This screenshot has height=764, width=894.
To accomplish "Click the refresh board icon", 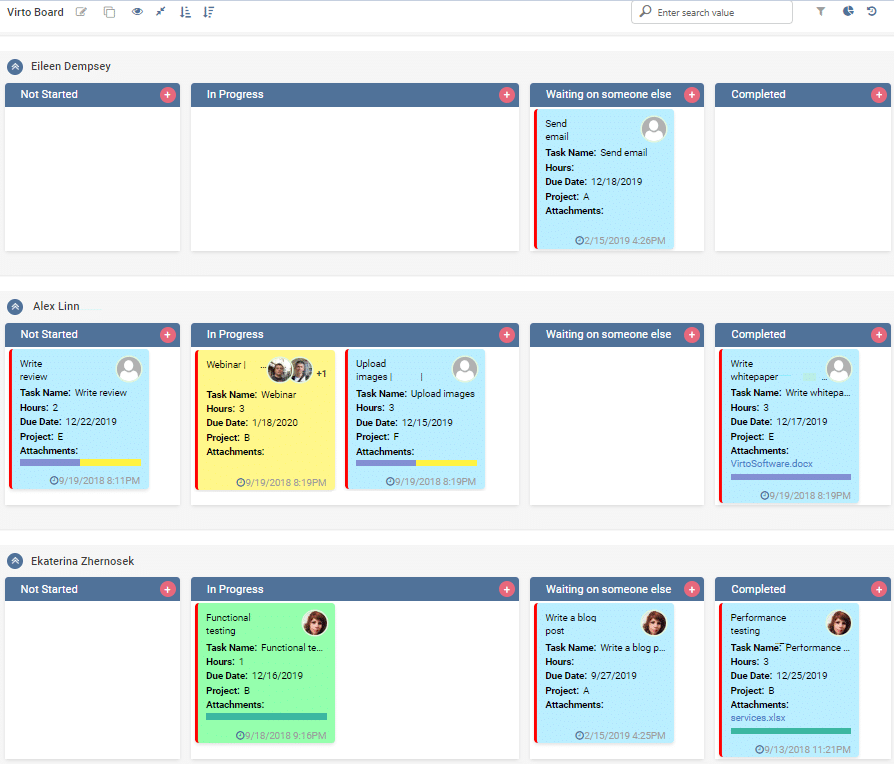I will click(872, 11).
